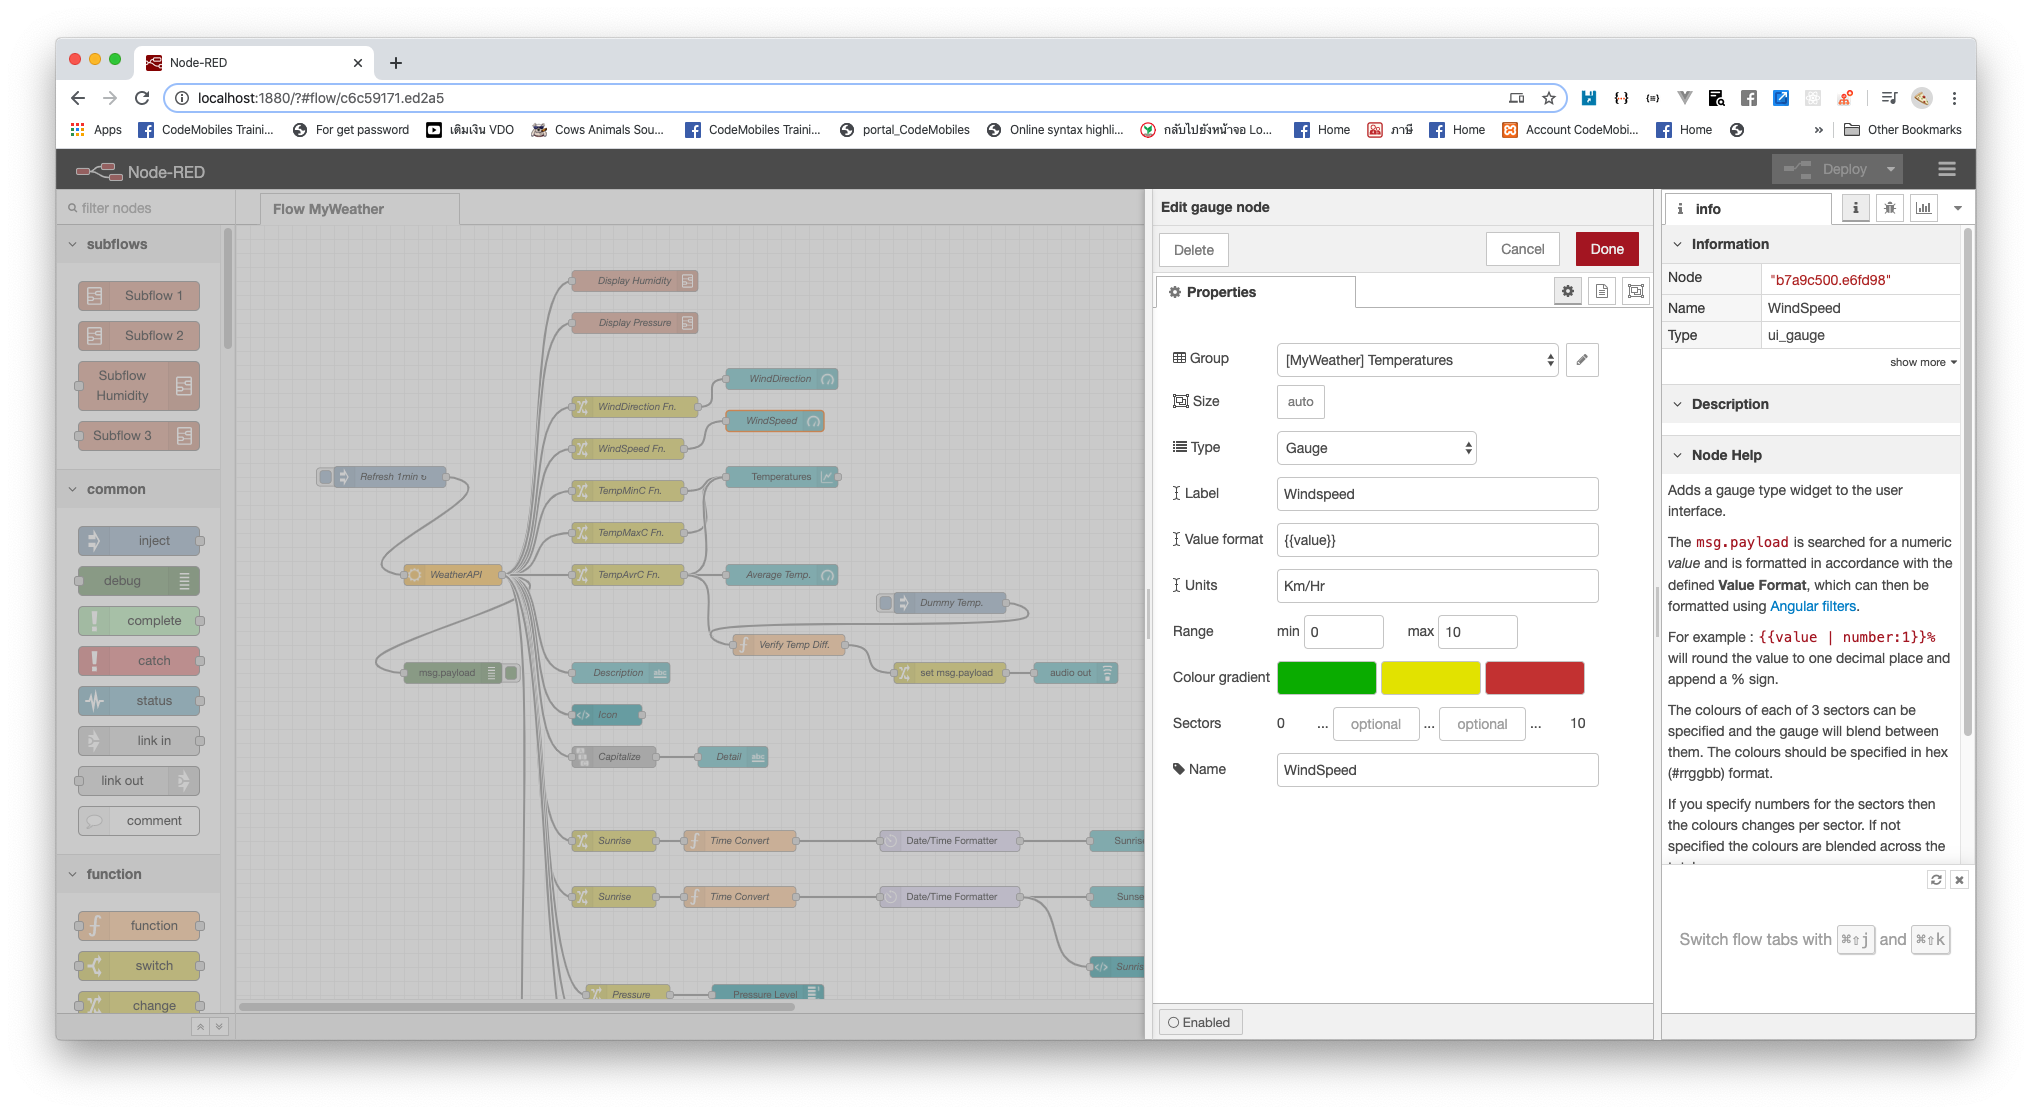Open node appearance icon
2032x1114 pixels.
click(x=1636, y=291)
